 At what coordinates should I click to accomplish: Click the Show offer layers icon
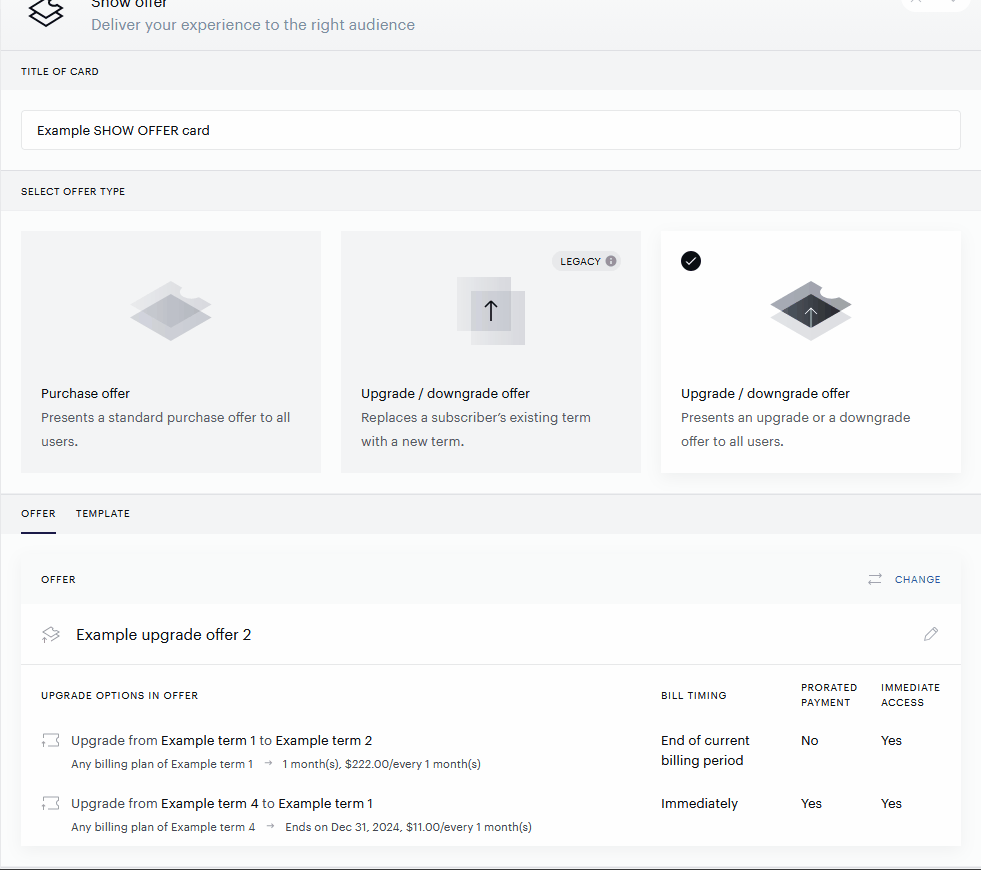pyautogui.click(x=46, y=13)
